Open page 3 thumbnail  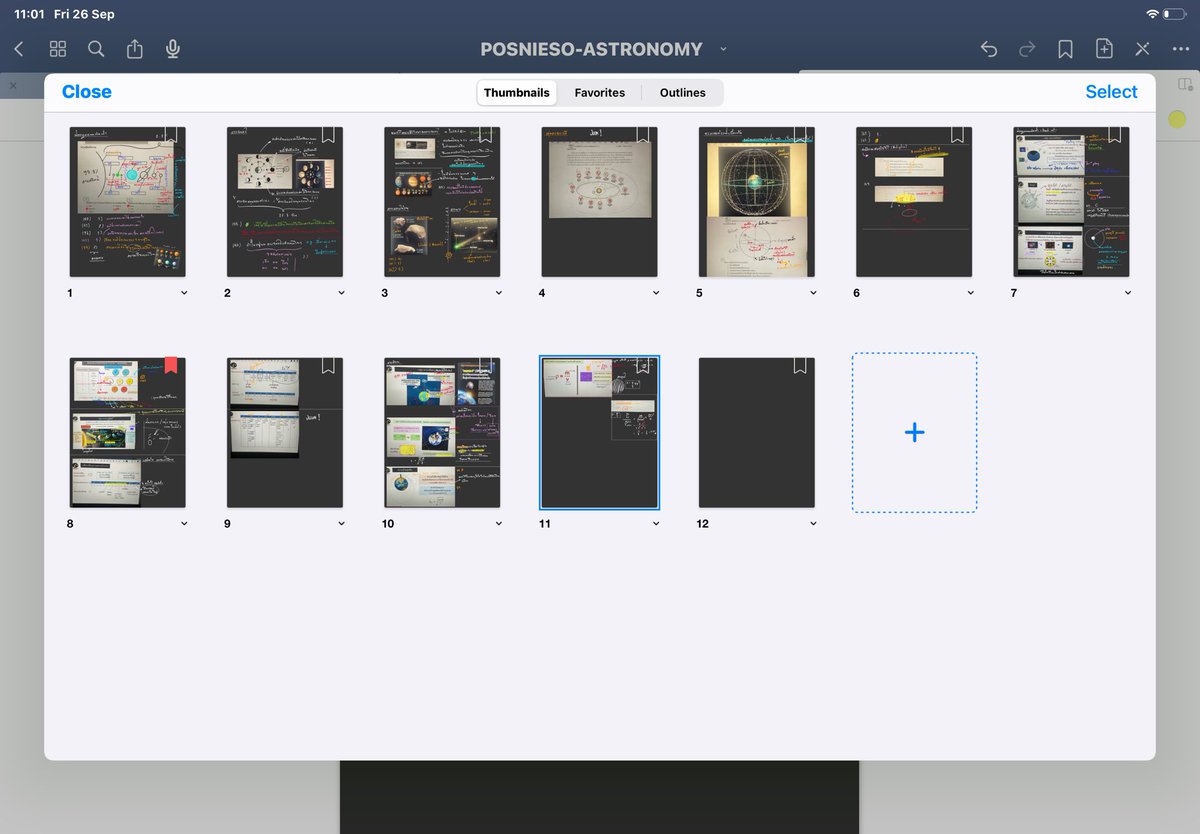442,202
